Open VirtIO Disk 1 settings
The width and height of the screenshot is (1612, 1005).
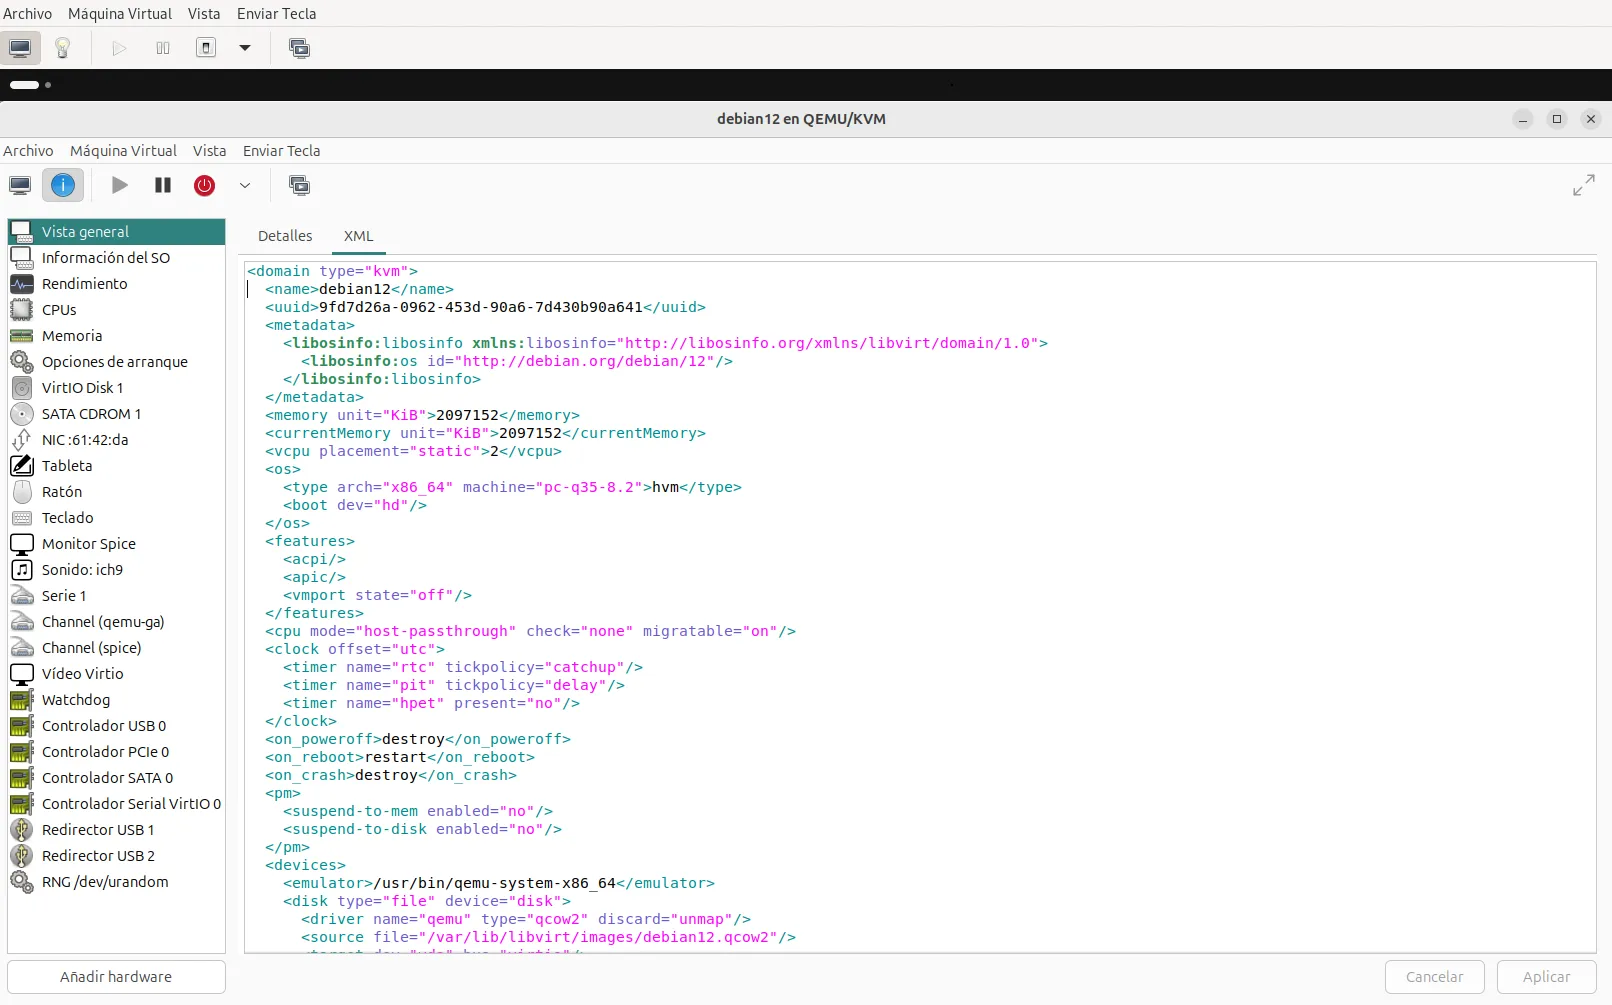(82, 388)
